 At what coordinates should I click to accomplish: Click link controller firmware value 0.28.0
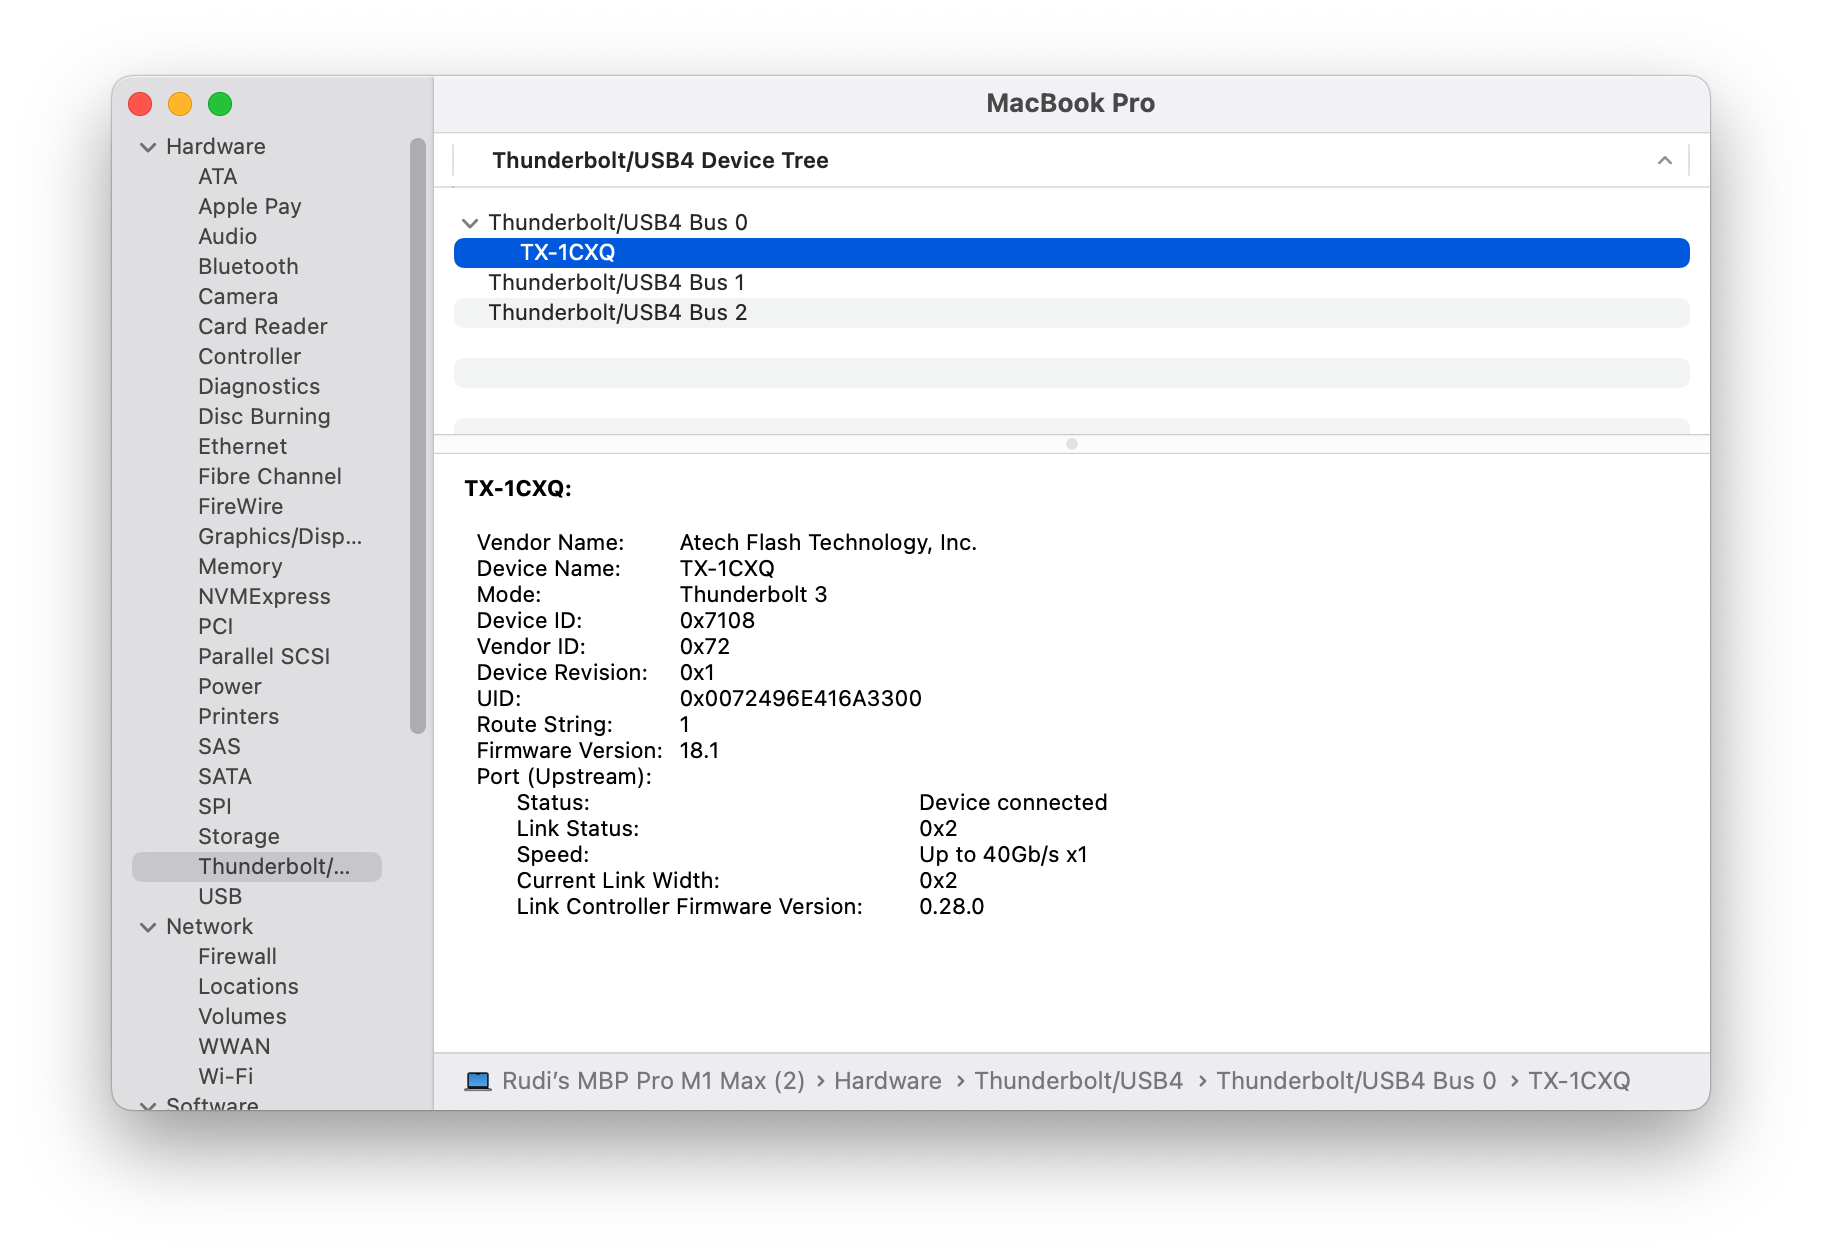pos(951,907)
